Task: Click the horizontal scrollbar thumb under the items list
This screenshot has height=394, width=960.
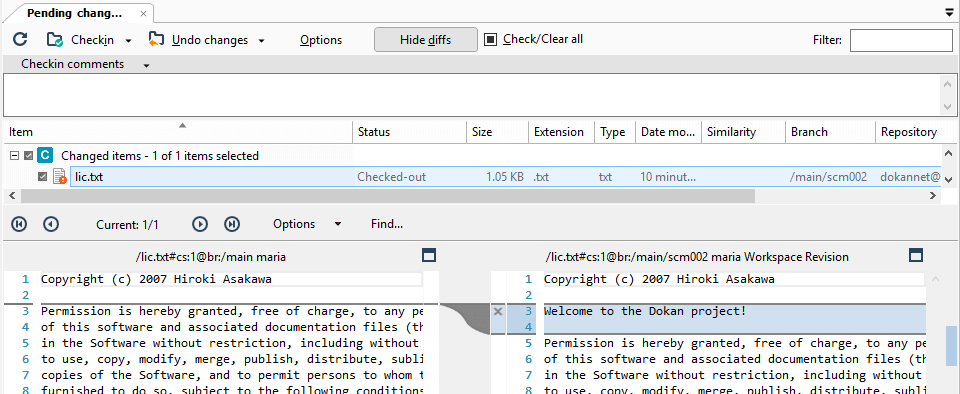Action: click(x=388, y=196)
